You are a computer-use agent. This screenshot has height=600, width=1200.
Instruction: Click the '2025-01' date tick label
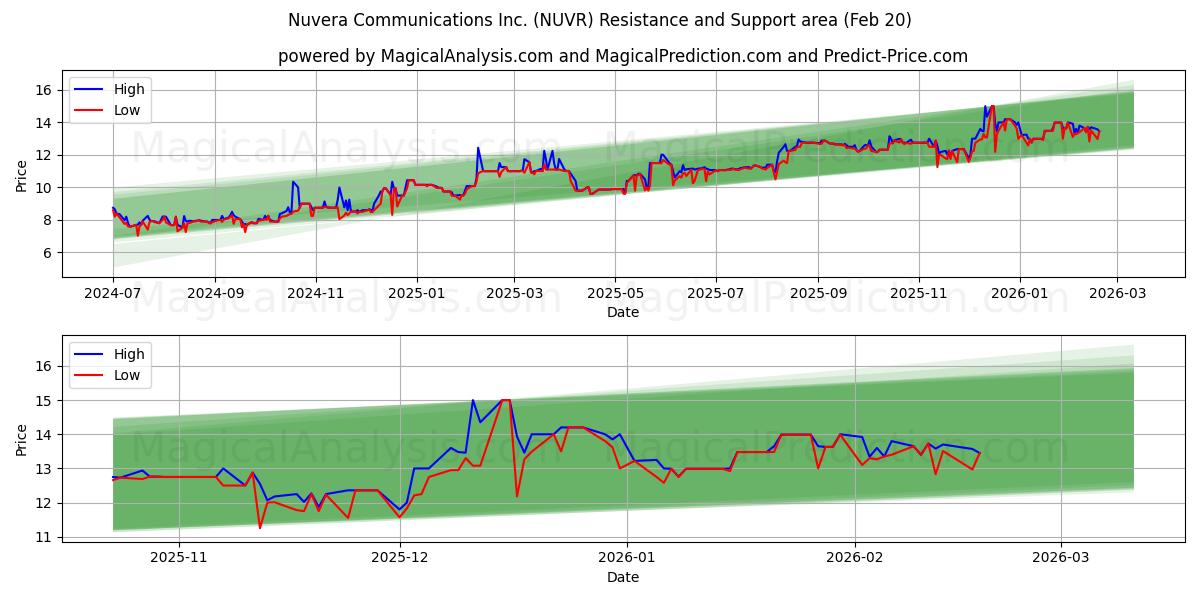pos(417,293)
